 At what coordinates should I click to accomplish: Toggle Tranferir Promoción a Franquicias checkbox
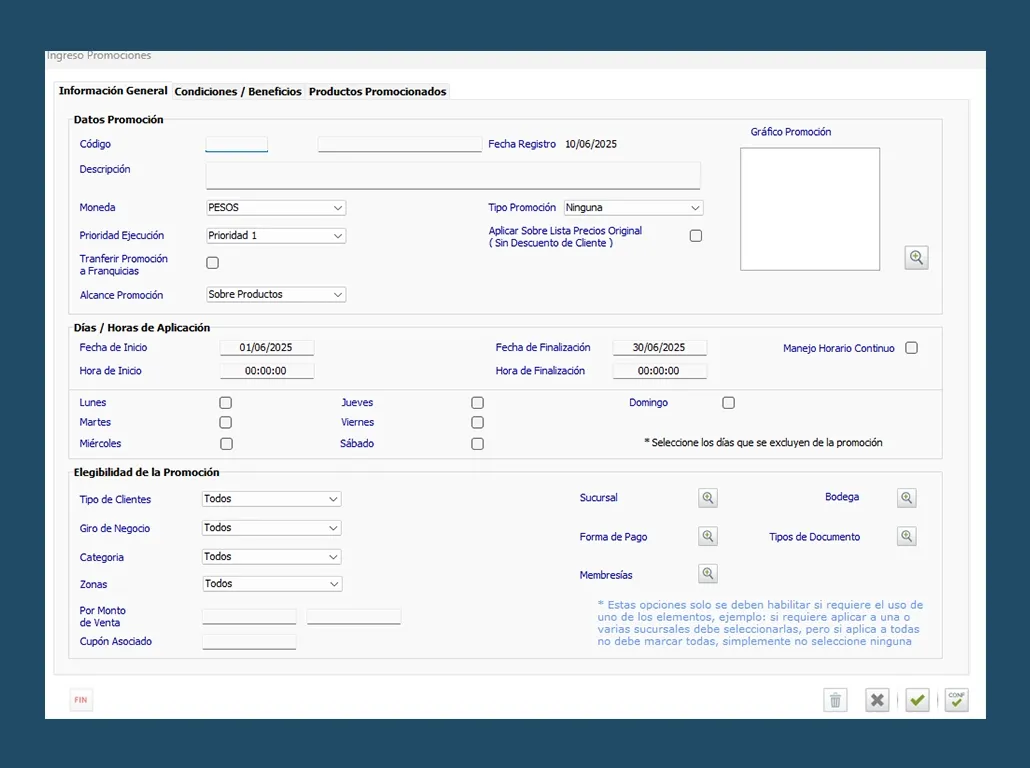tap(212, 263)
